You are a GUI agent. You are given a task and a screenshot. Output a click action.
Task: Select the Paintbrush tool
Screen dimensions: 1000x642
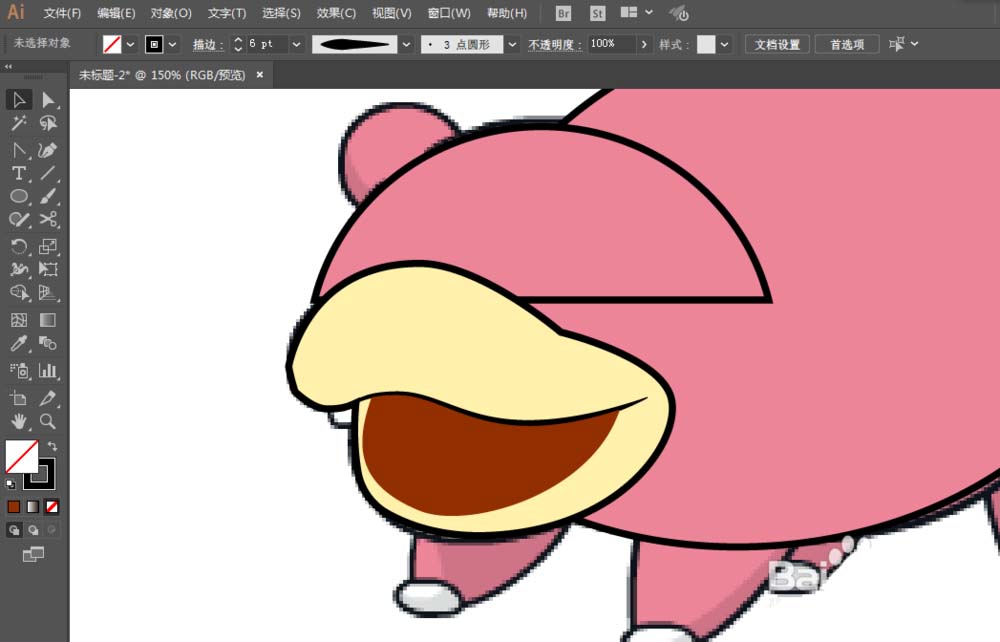click(x=48, y=196)
